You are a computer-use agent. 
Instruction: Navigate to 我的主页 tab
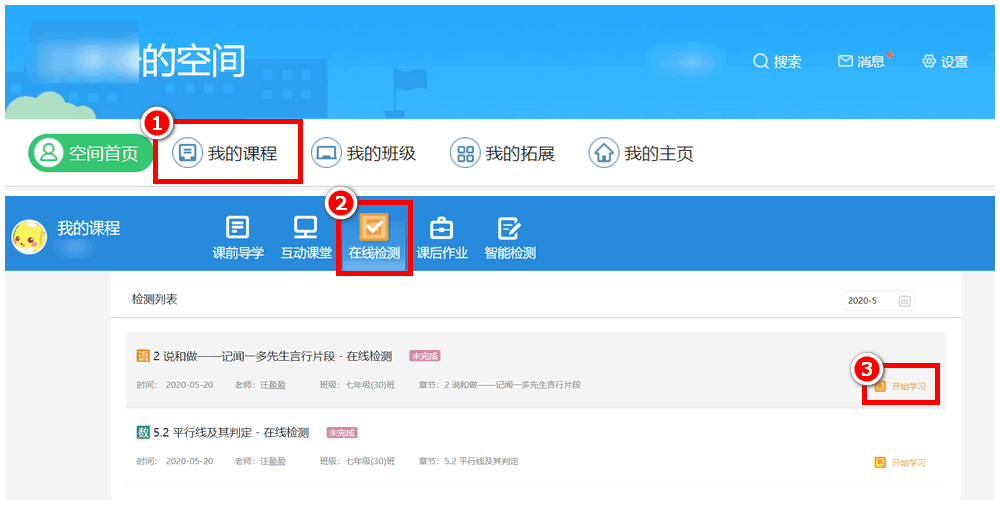click(643, 153)
